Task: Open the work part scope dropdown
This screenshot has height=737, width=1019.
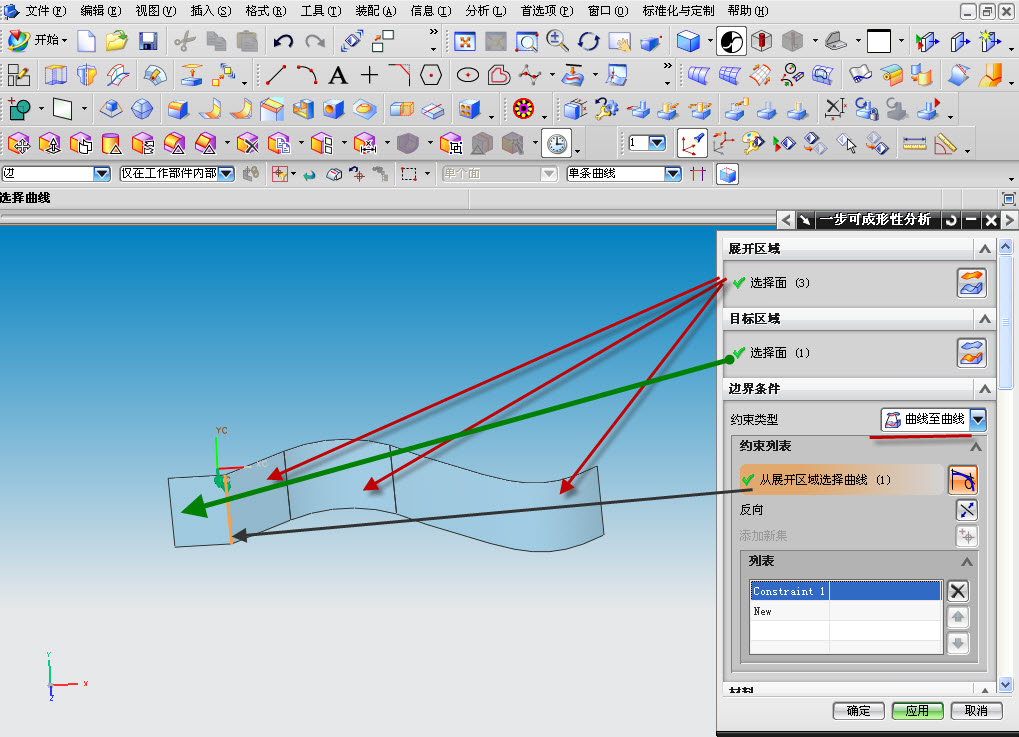Action: coord(226,174)
